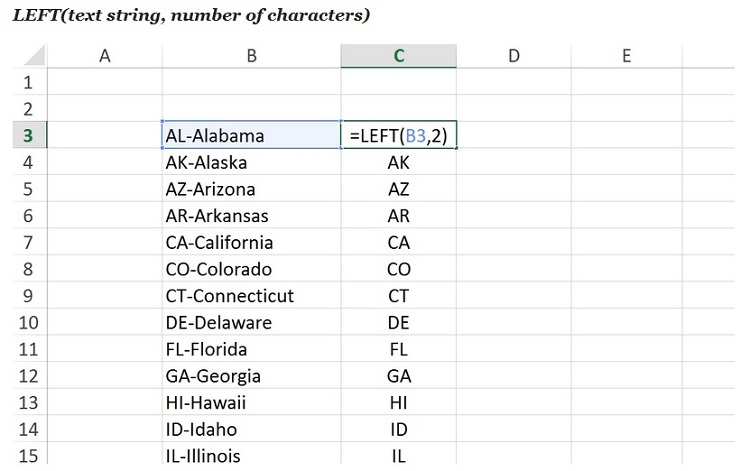Select the CA-California cell

tap(250, 242)
